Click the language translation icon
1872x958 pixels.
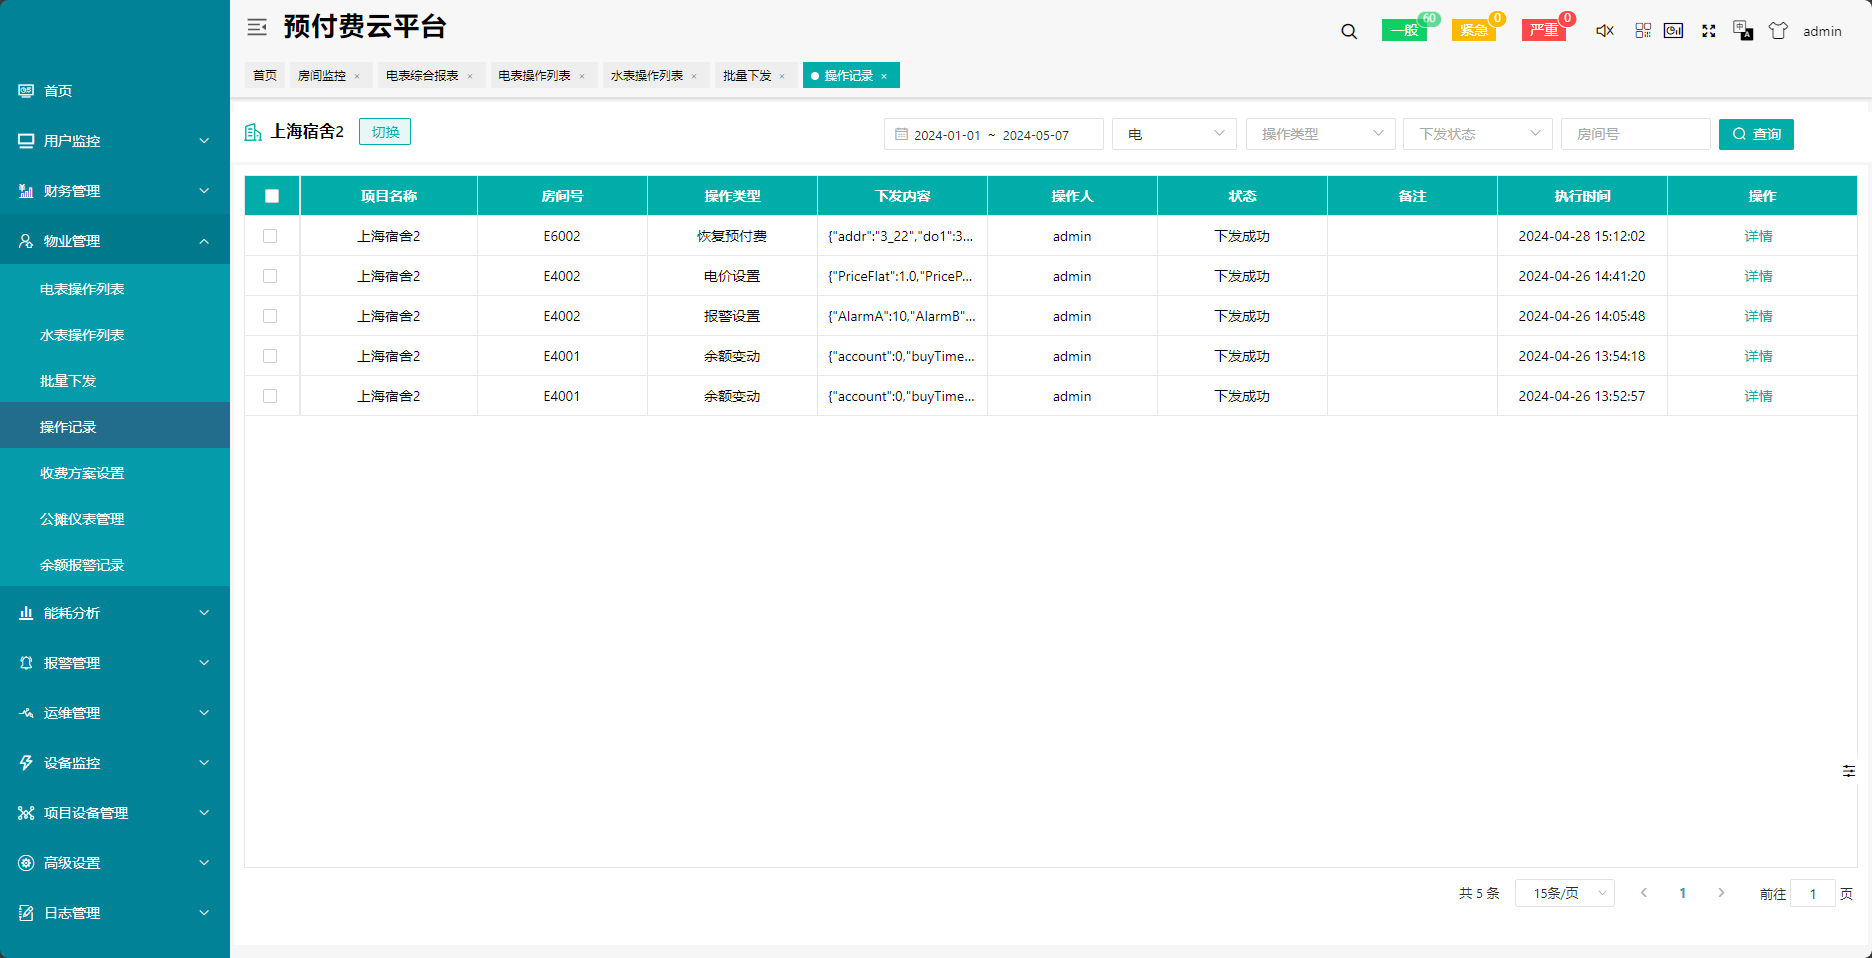pyautogui.click(x=1743, y=31)
